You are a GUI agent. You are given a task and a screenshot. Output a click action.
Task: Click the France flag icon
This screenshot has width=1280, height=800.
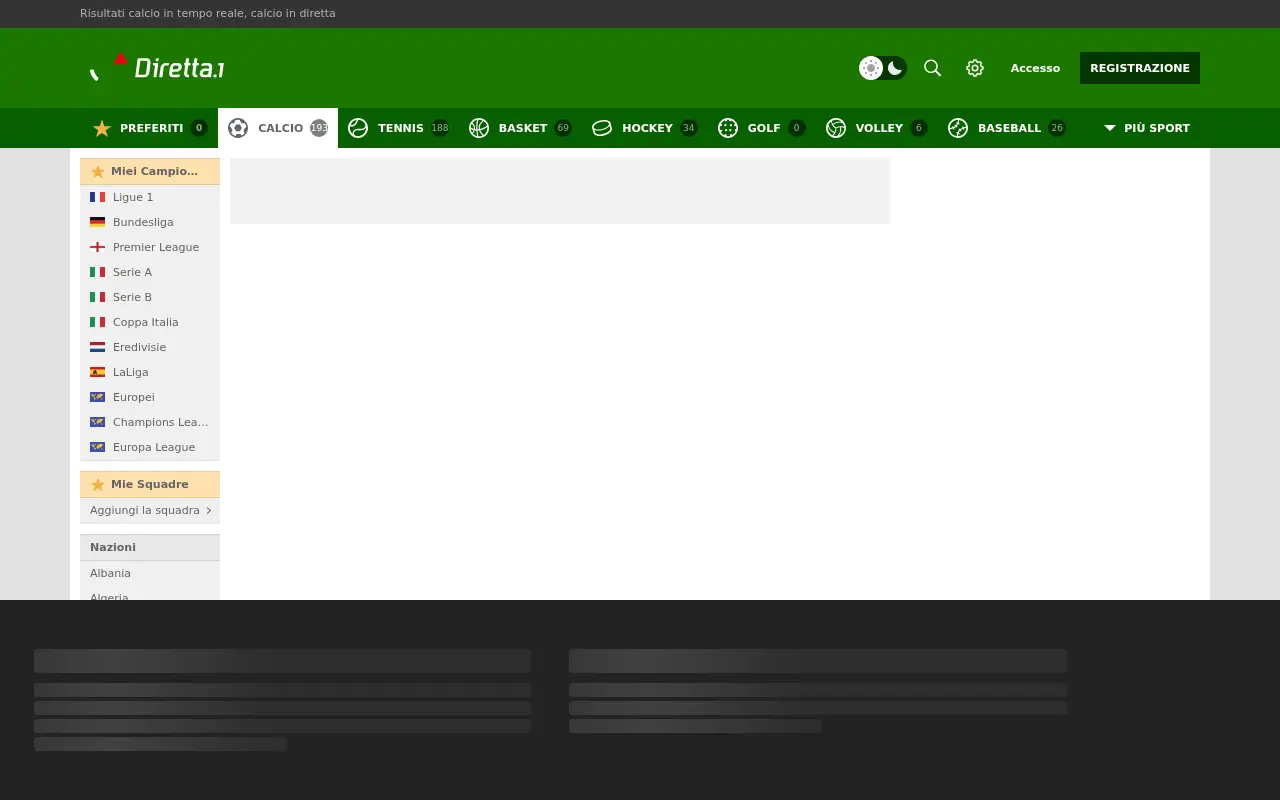(x=97, y=197)
